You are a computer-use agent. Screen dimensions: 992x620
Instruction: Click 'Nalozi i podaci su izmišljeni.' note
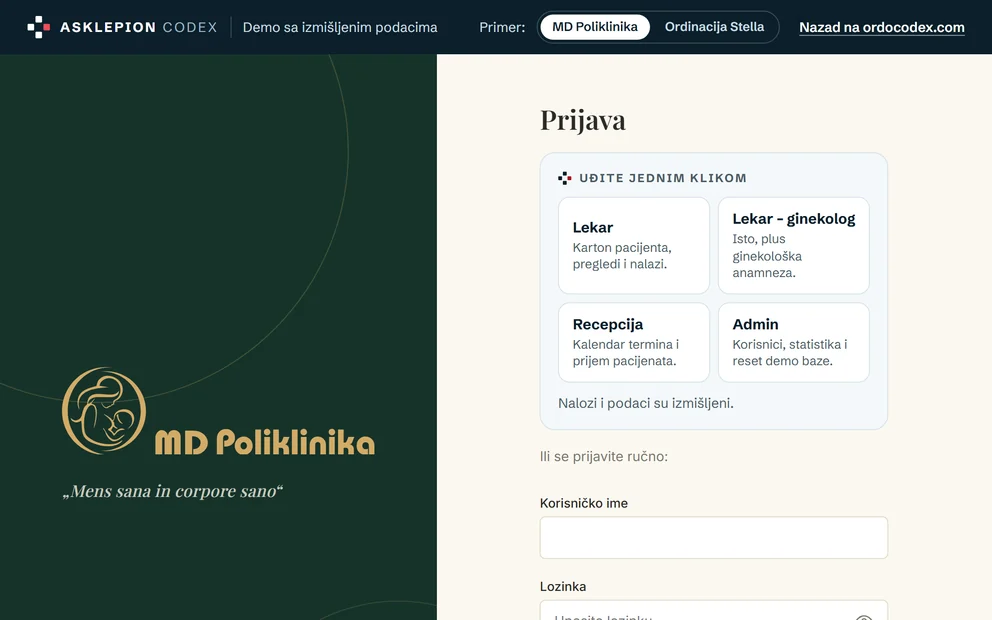(x=646, y=403)
